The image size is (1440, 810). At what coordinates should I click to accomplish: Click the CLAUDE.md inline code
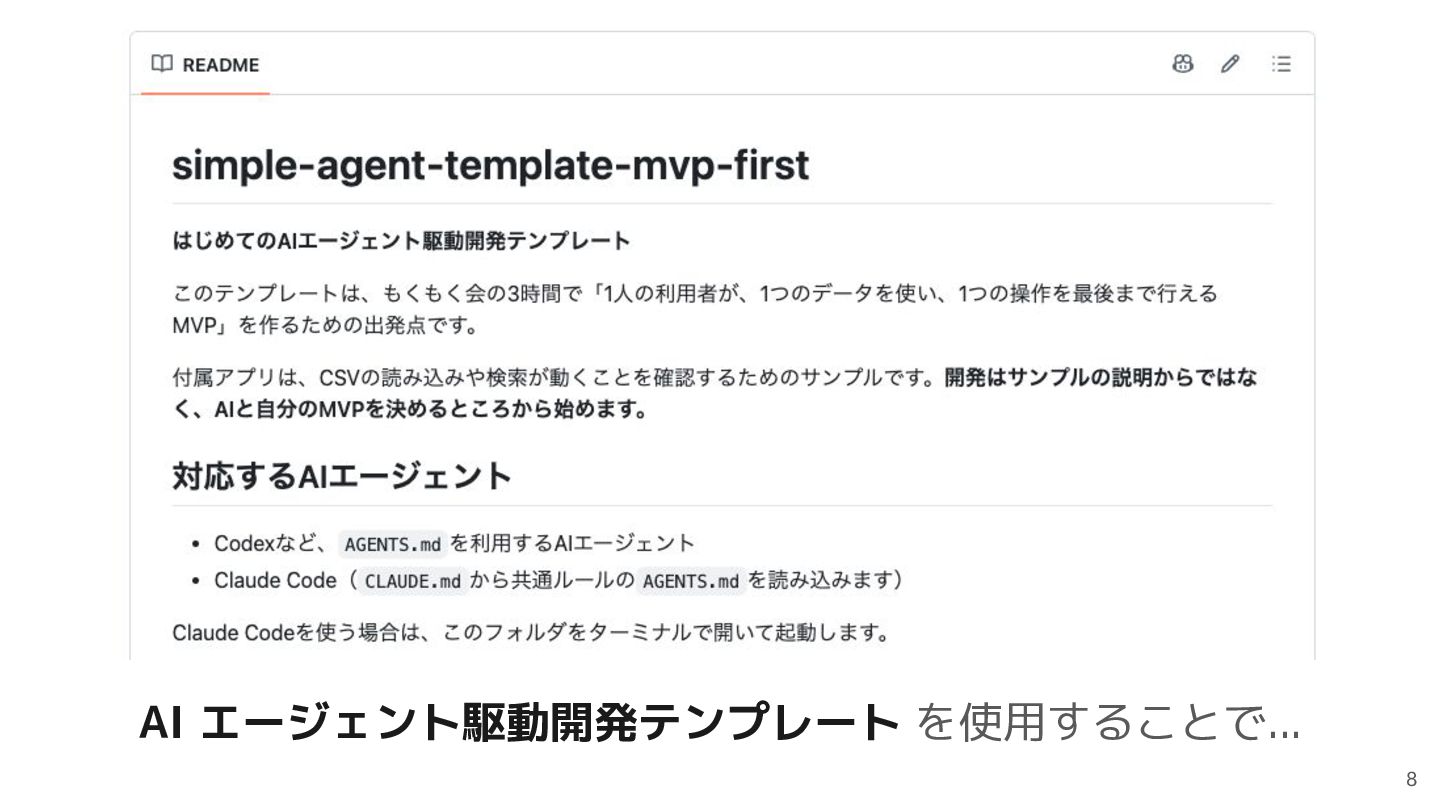coord(413,581)
